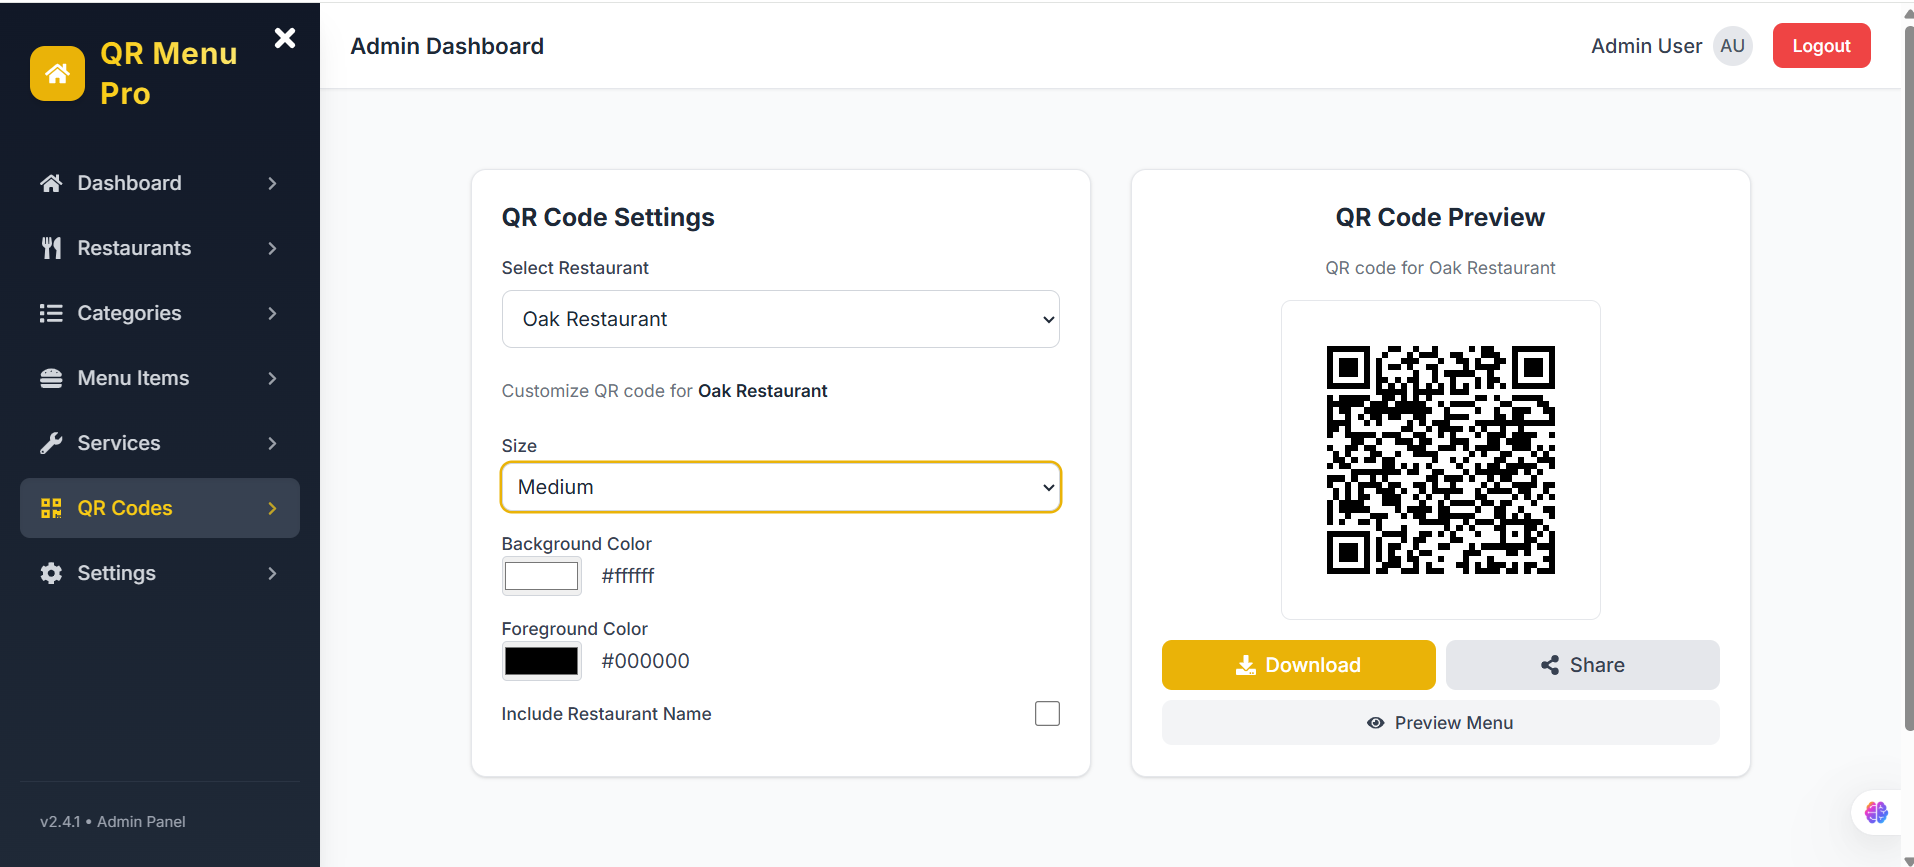
Task: Click the Preview Menu button
Action: click(x=1440, y=722)
